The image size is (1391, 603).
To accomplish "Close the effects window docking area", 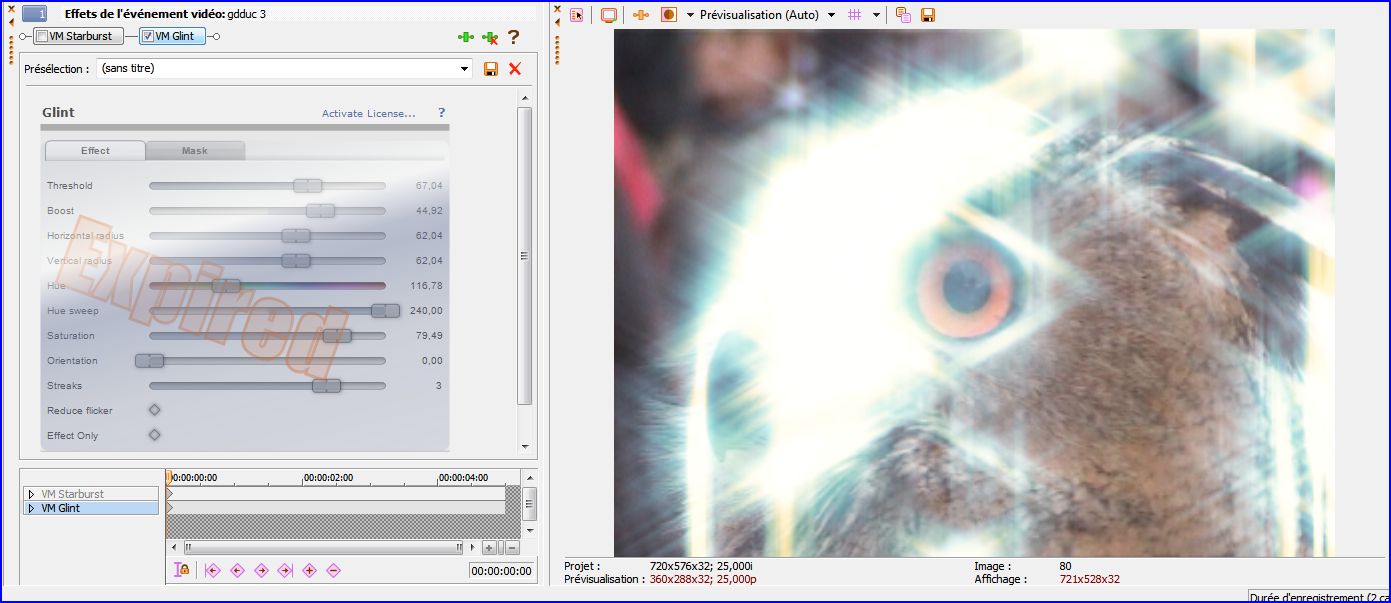I will click(11, 8).
